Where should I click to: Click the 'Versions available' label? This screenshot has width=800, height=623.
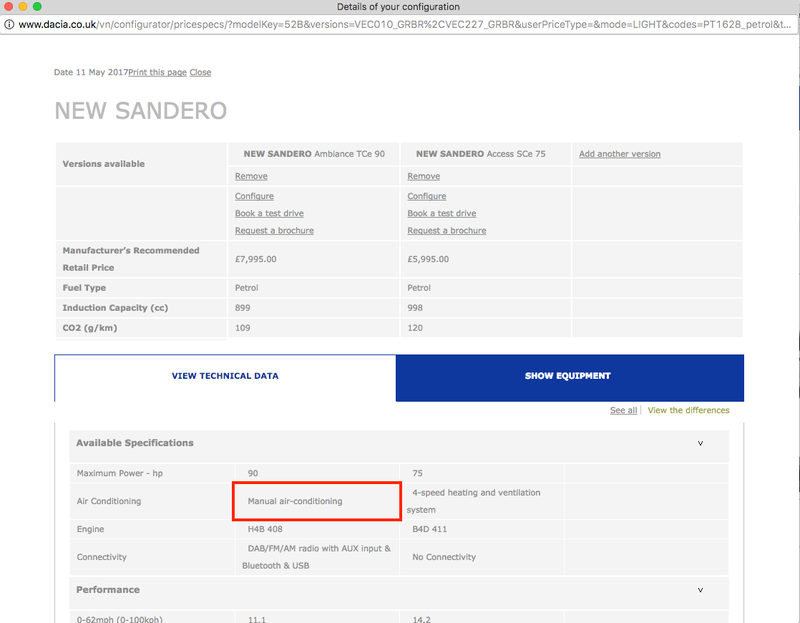[x=104, y=164]
